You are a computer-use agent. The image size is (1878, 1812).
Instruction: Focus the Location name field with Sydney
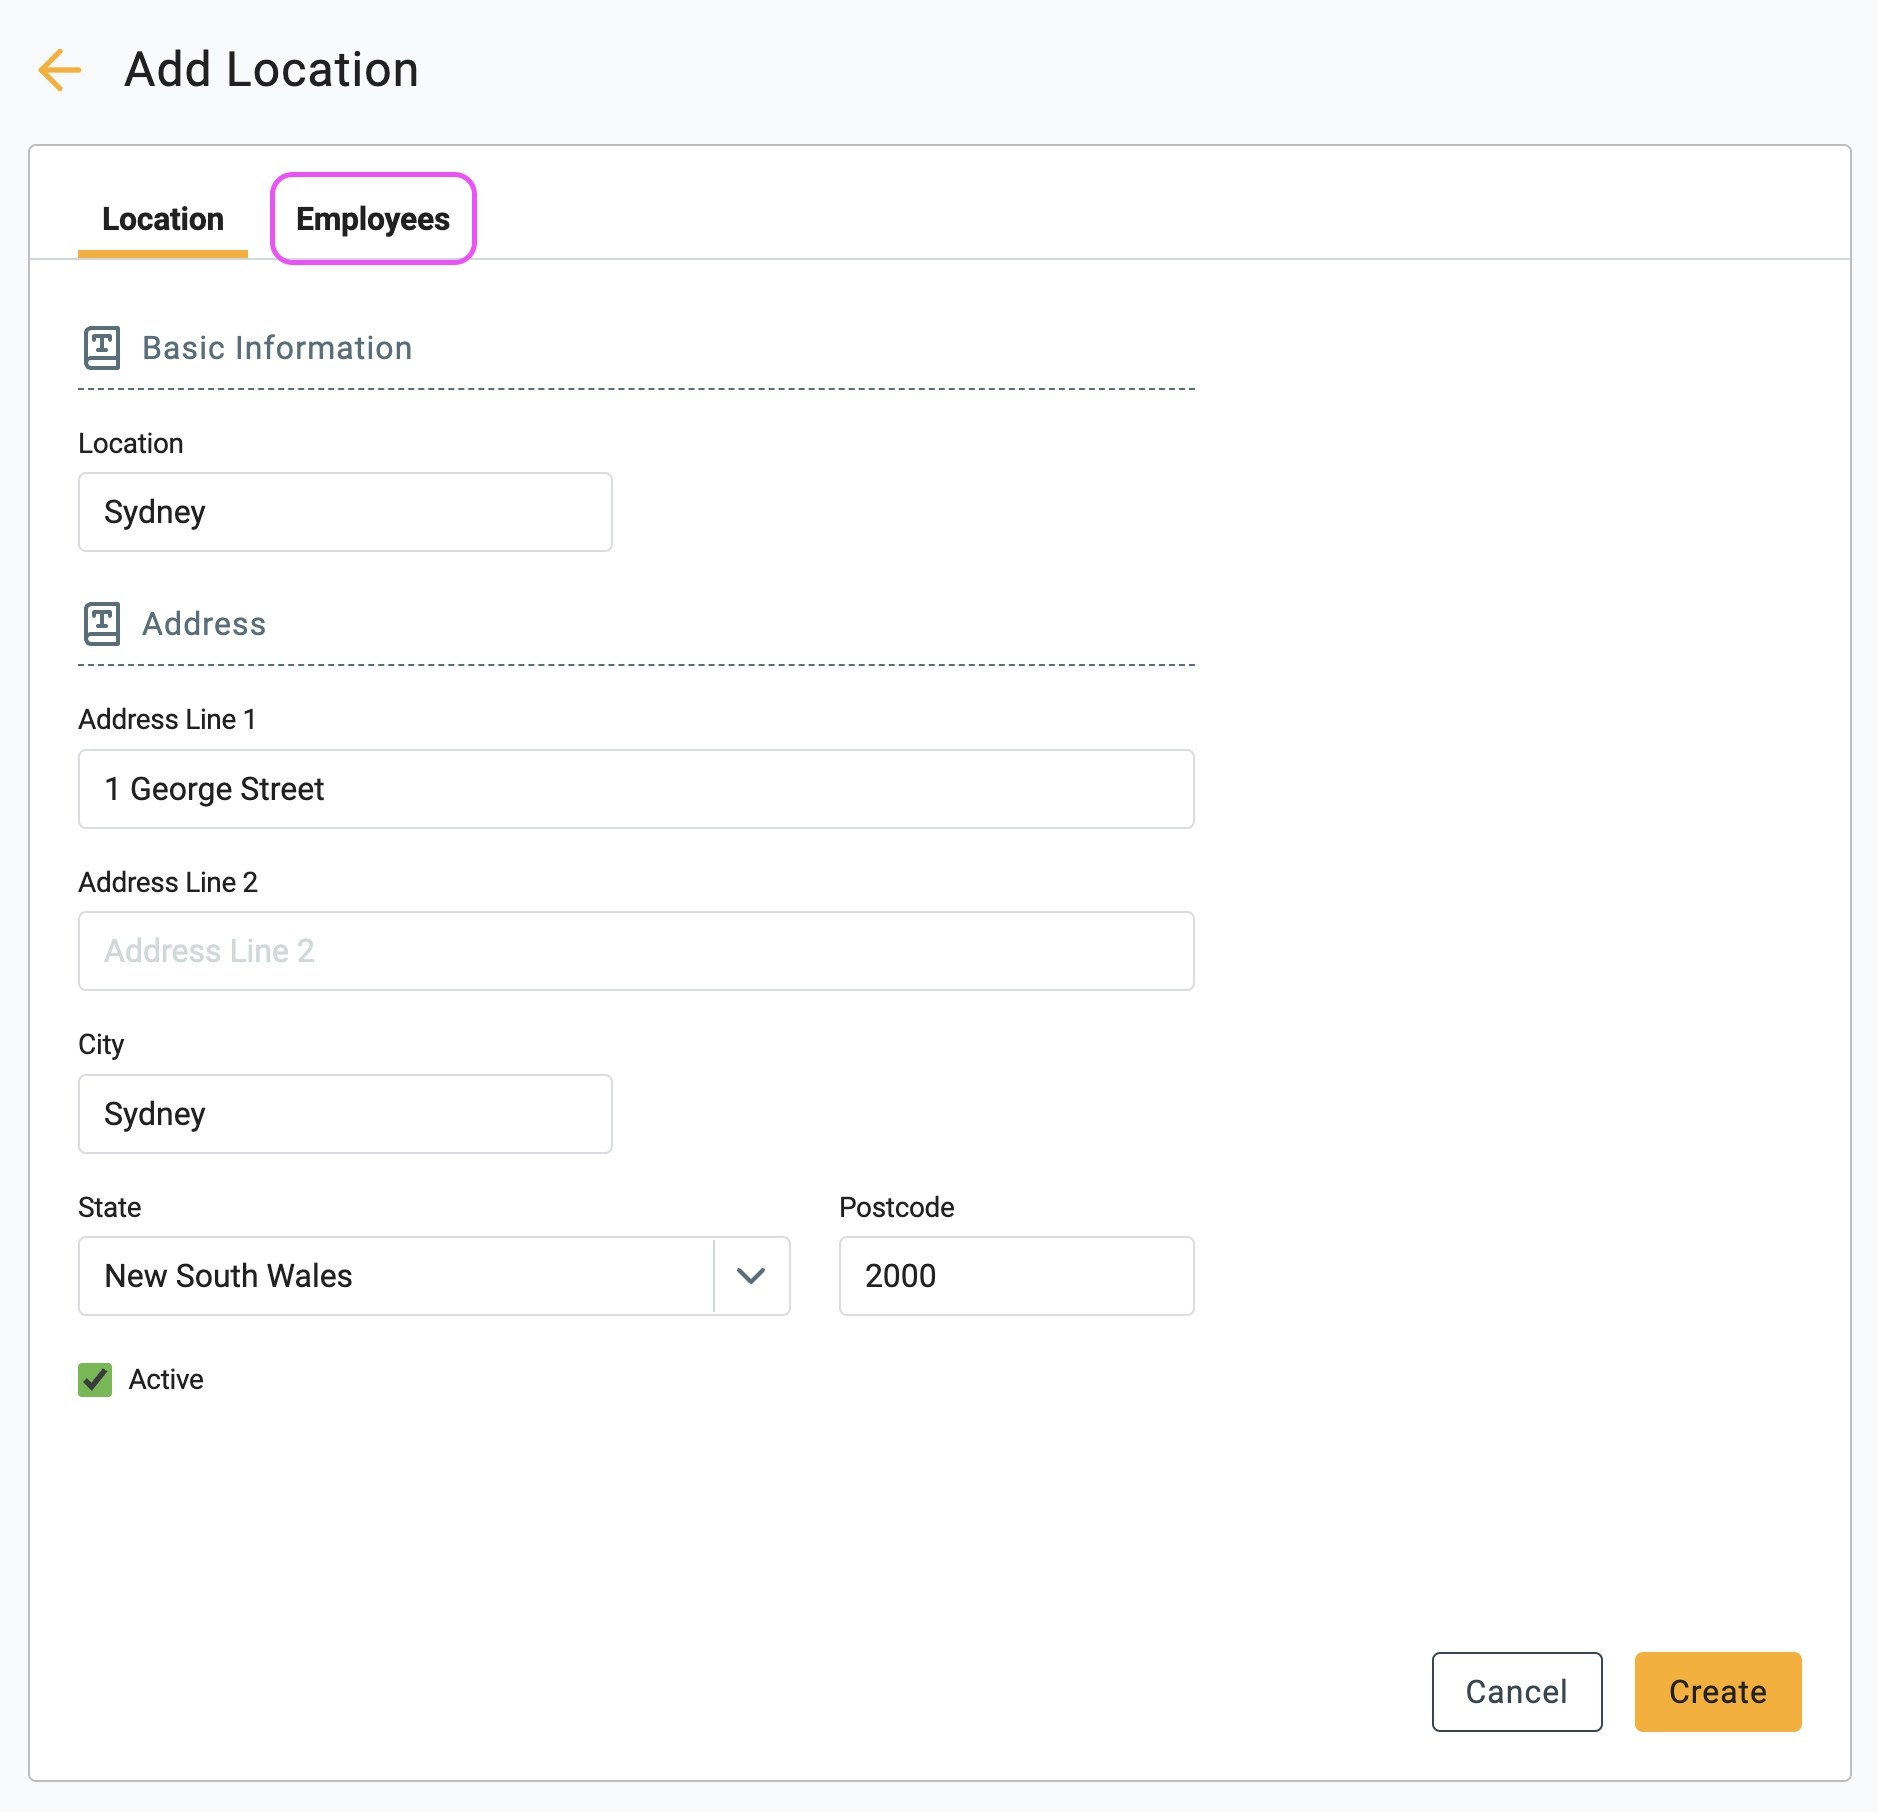[x=345, y=512]
